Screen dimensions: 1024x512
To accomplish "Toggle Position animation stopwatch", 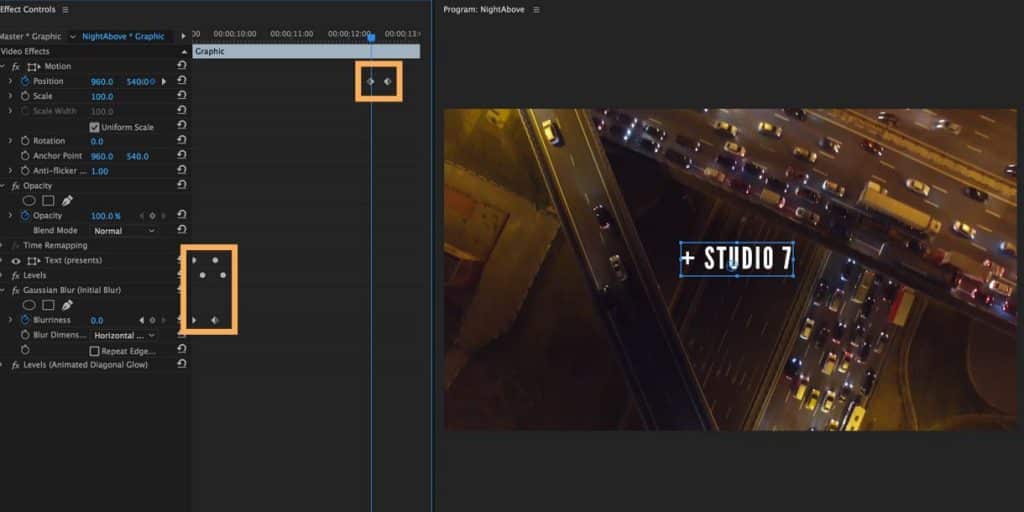I will click(26, 81).
